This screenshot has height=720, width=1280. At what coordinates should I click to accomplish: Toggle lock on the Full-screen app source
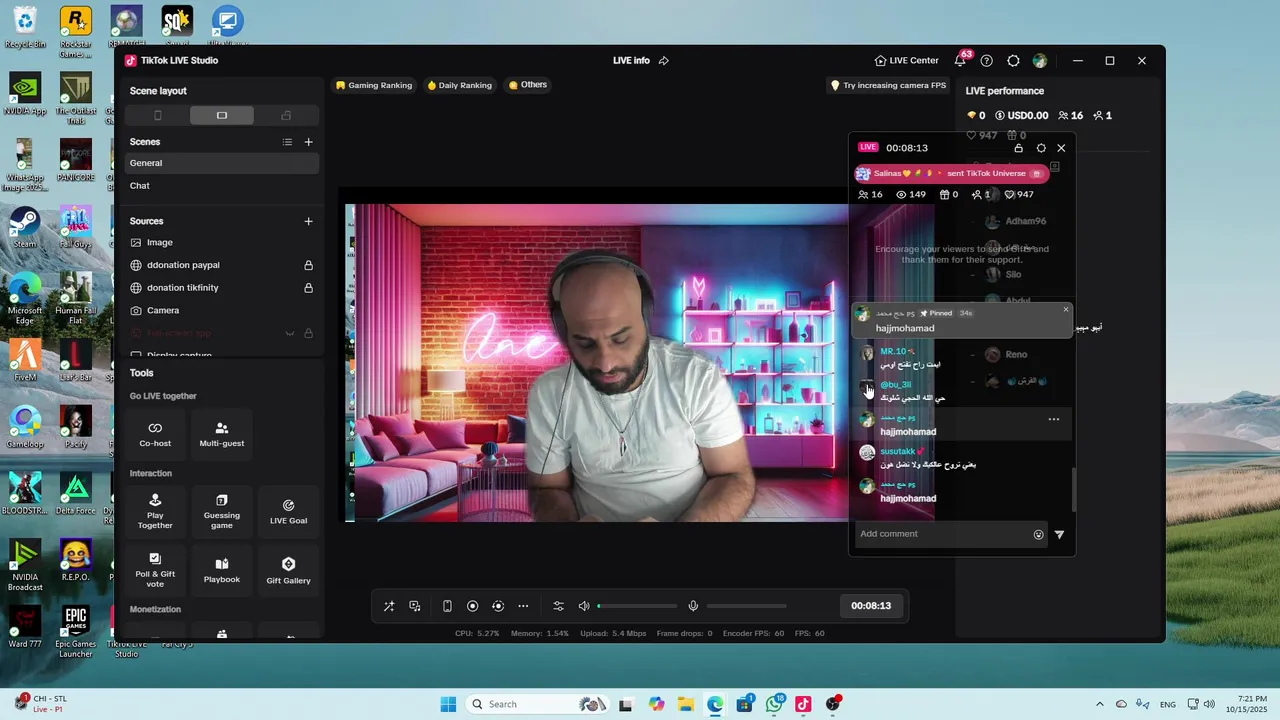308,333
